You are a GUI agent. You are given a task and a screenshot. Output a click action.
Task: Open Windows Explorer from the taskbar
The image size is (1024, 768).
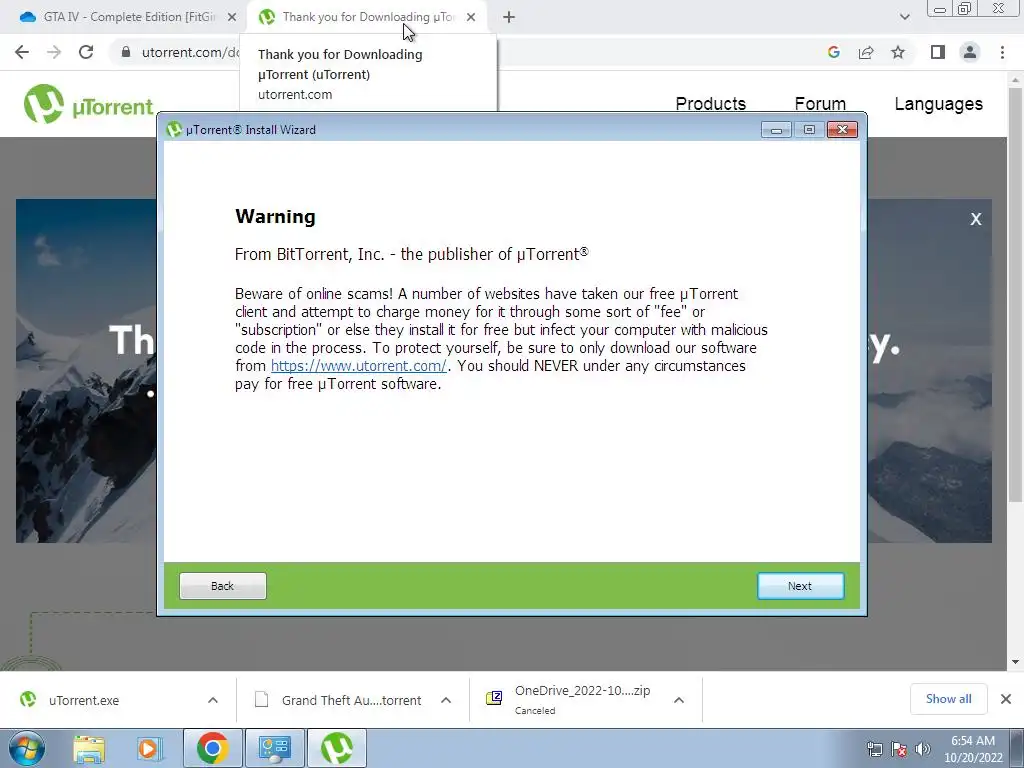click(x=89, y=748)
